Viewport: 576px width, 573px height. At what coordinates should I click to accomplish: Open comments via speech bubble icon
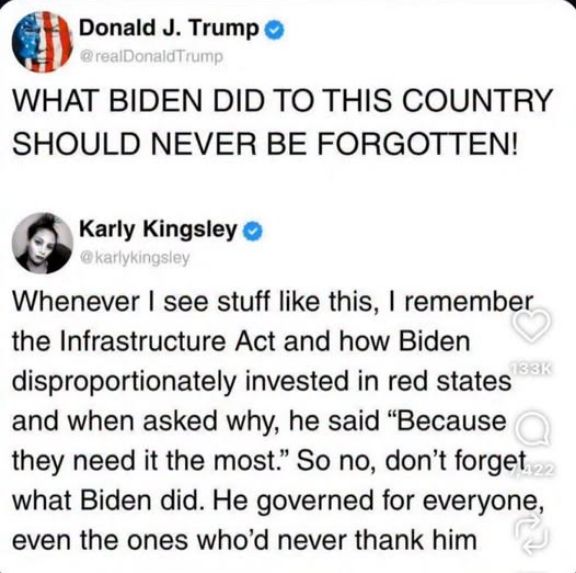coord(532,432)
